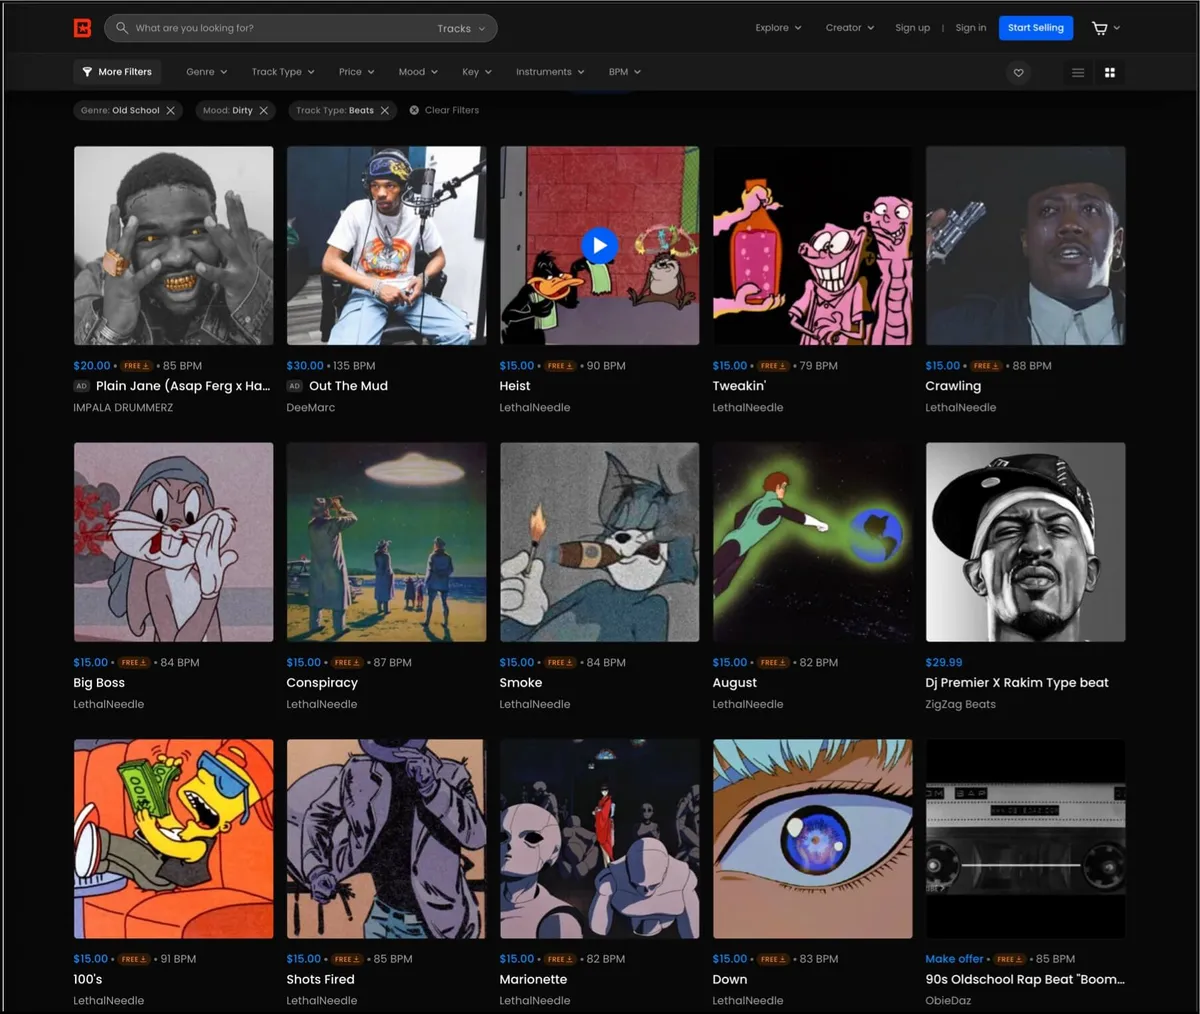1200x1014 pixels.
Task: Open the Out The Mud track title
Action: 348,386
